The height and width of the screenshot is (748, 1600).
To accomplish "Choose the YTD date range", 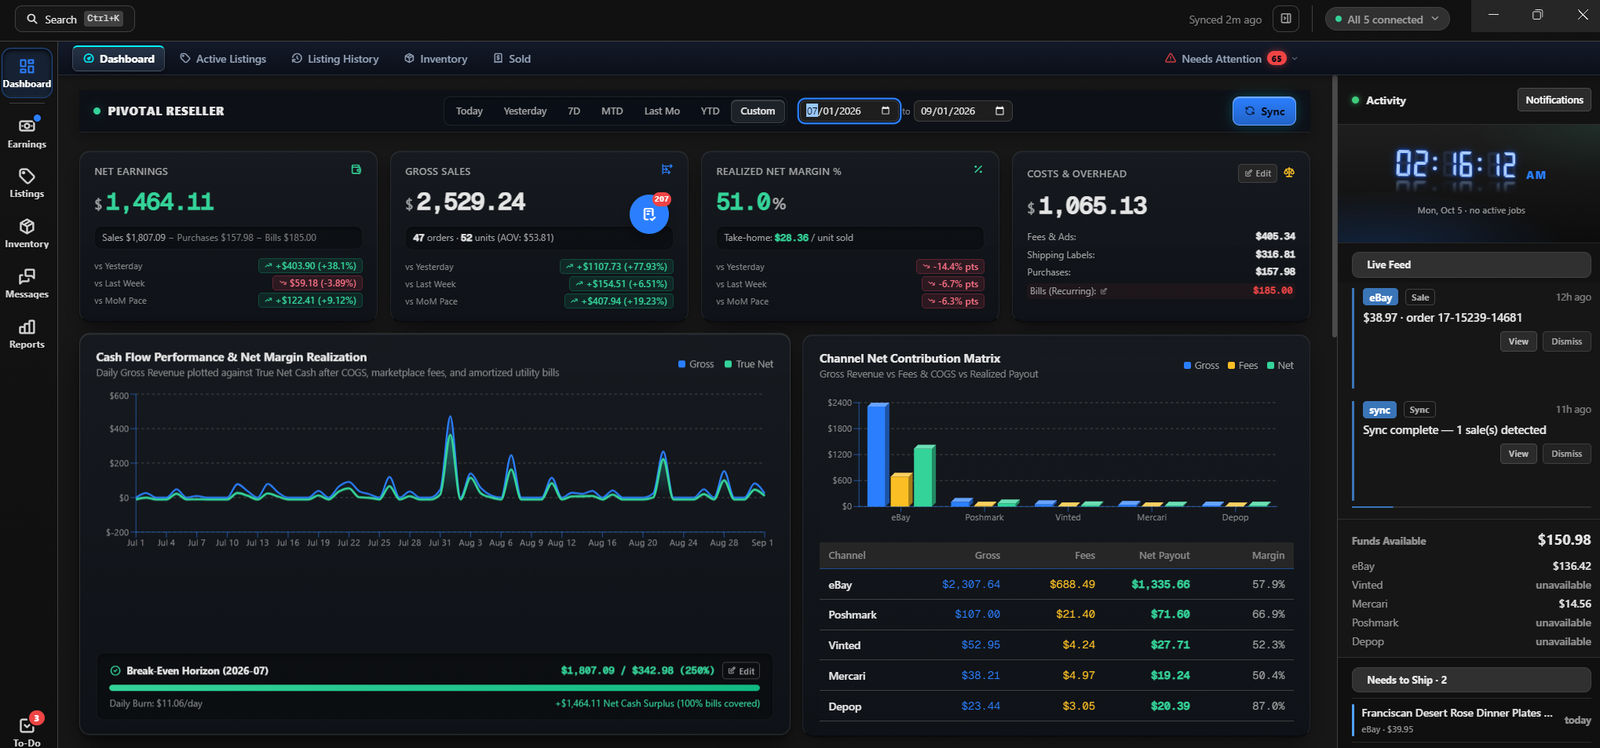I will [x=710, y=111].
